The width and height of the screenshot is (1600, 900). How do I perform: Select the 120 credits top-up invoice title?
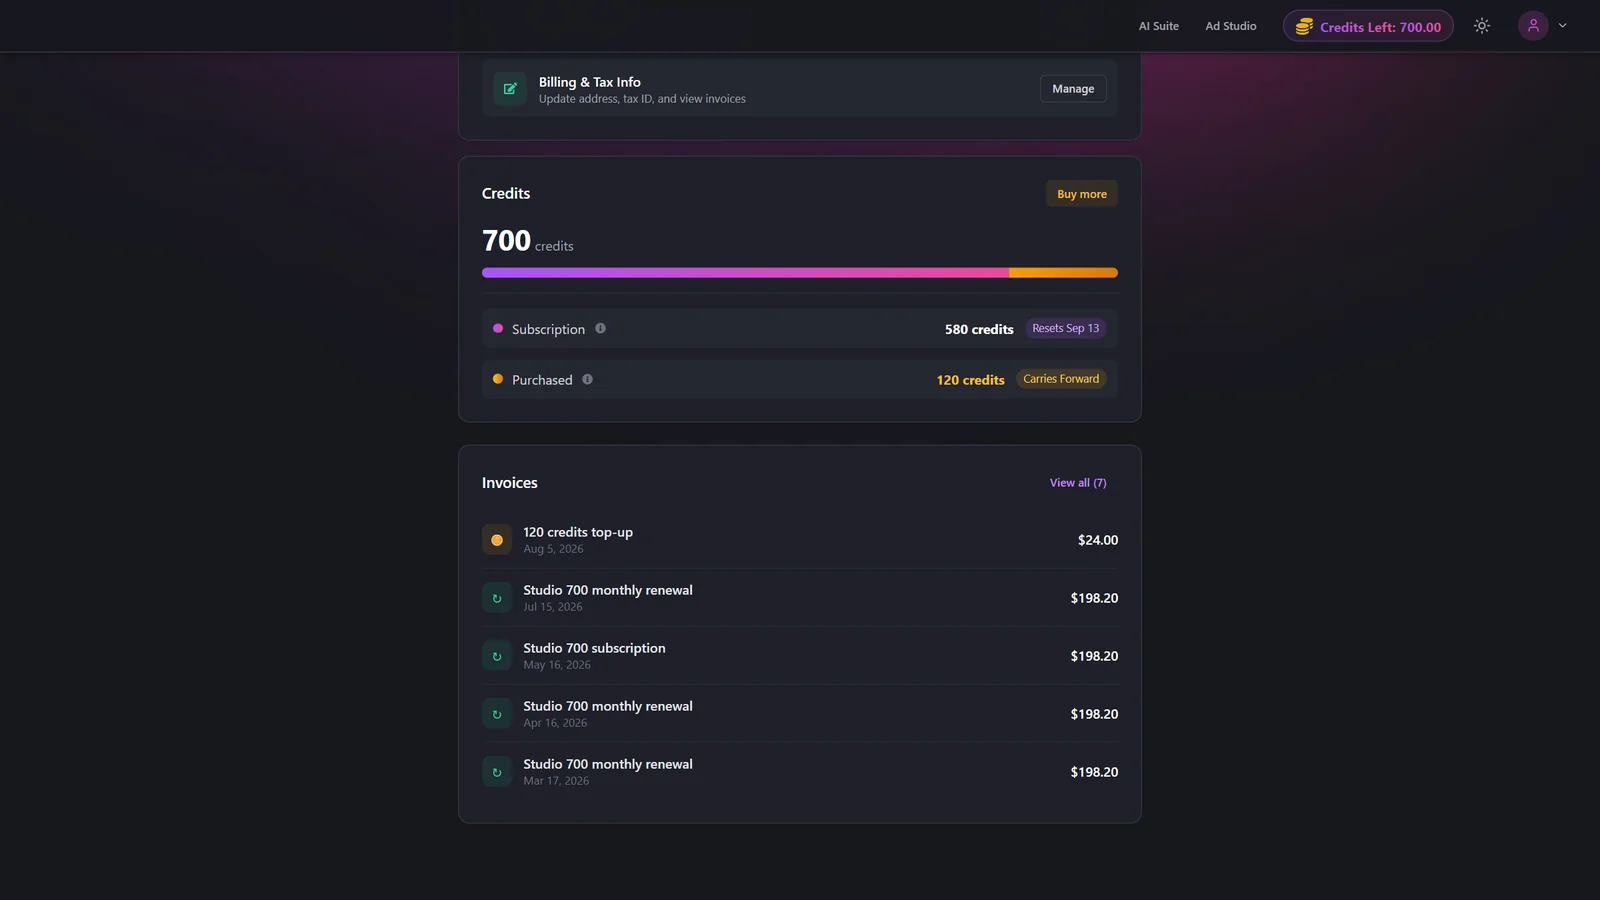tap(578, 532)
